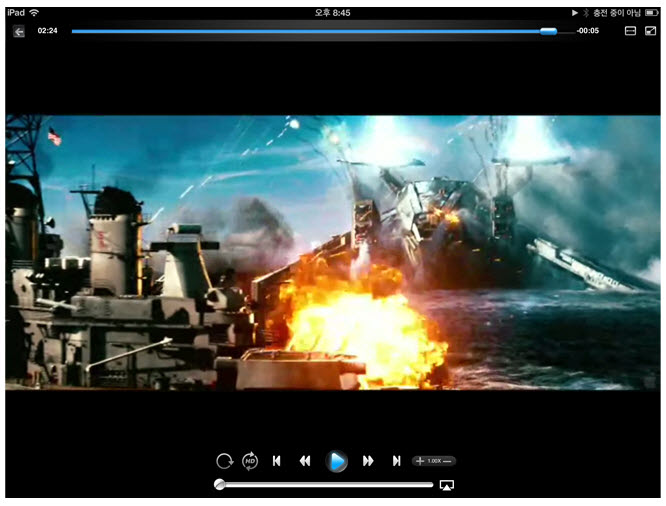Go back using the arrow button
This screenshot has width=666, height=506.
click(19, 31)
